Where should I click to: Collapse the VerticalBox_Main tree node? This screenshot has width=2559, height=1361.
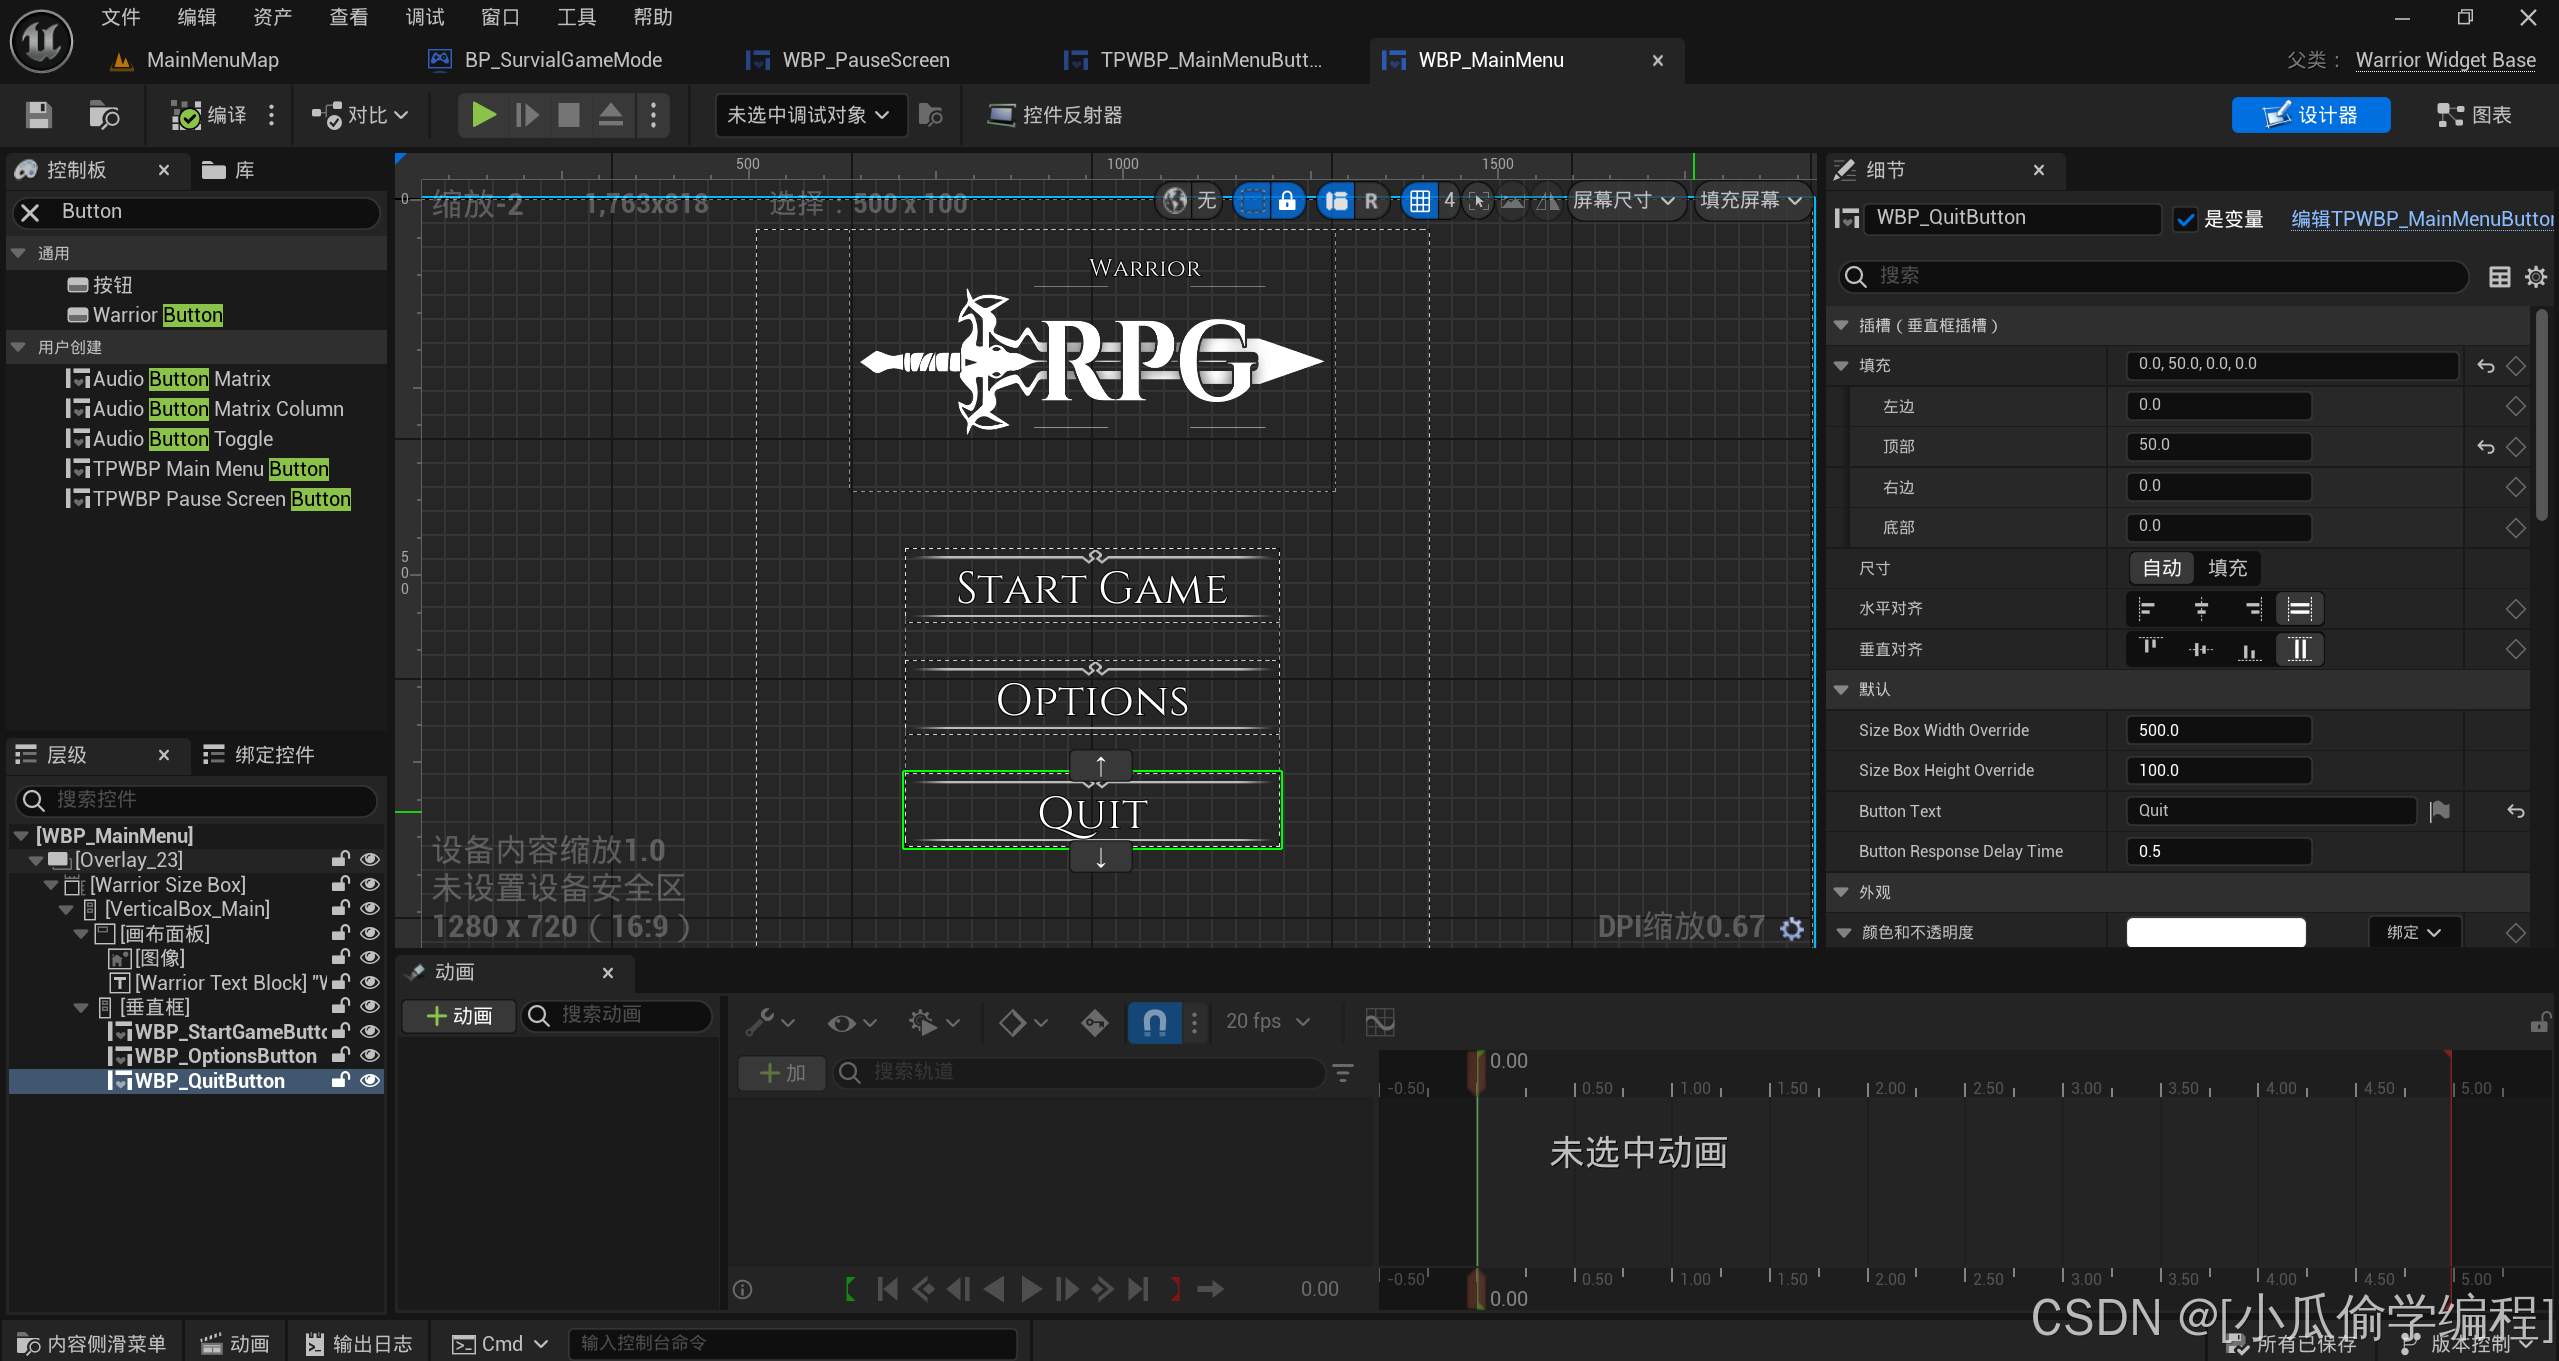(x=67, y=909)
